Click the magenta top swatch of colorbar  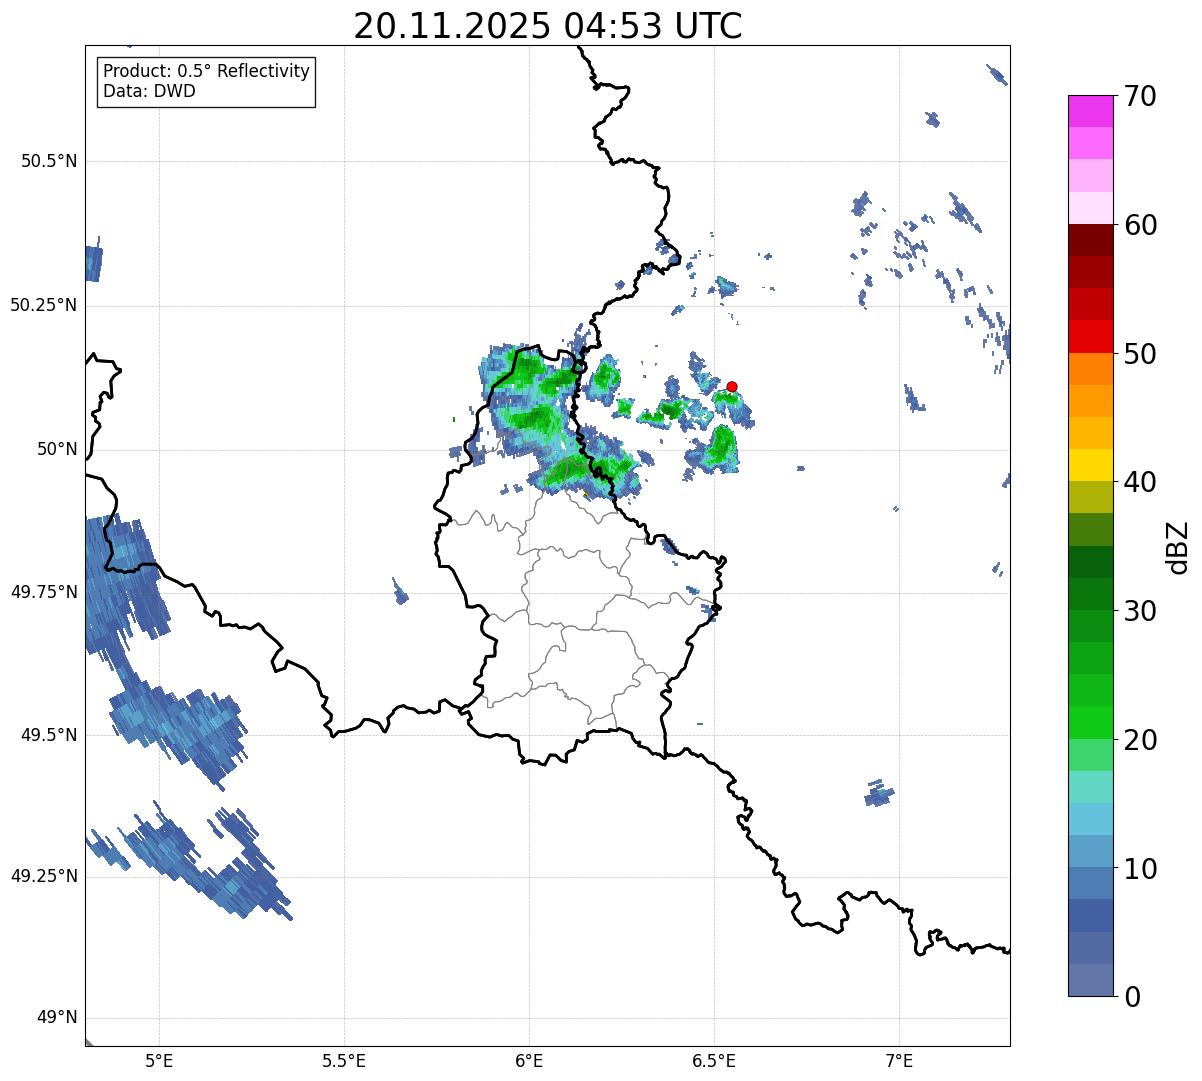(x=1091, y=111)
